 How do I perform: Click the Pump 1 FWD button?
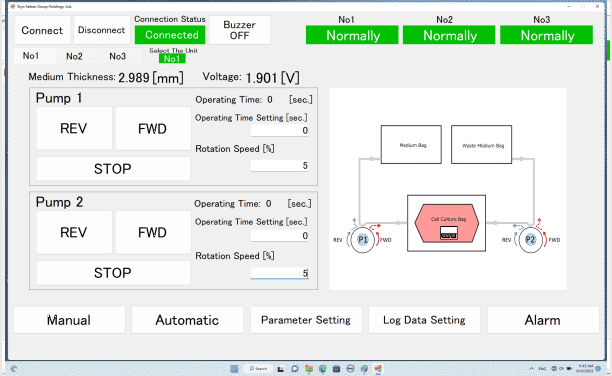tap(153, 128)
